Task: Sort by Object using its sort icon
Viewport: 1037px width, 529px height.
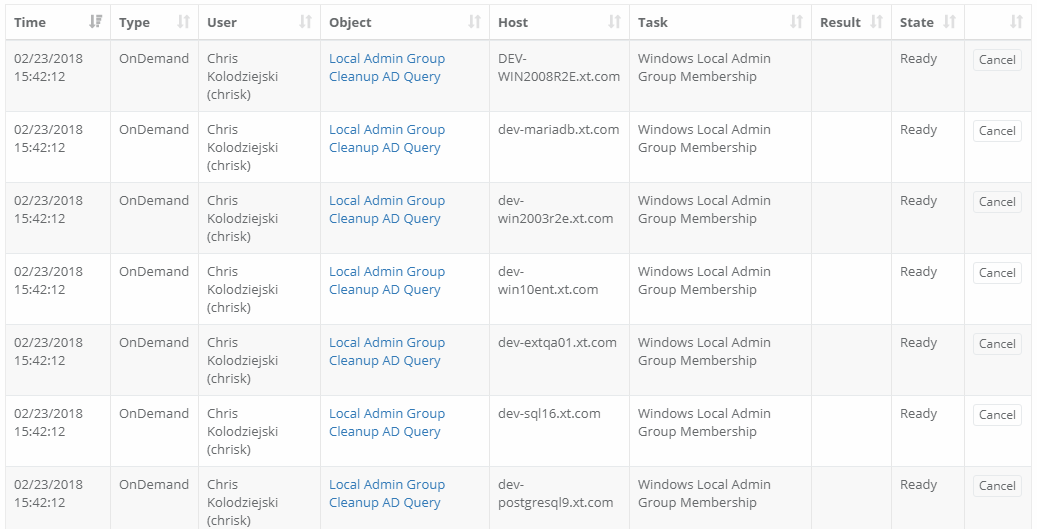Action: click(x=474, y=22)
